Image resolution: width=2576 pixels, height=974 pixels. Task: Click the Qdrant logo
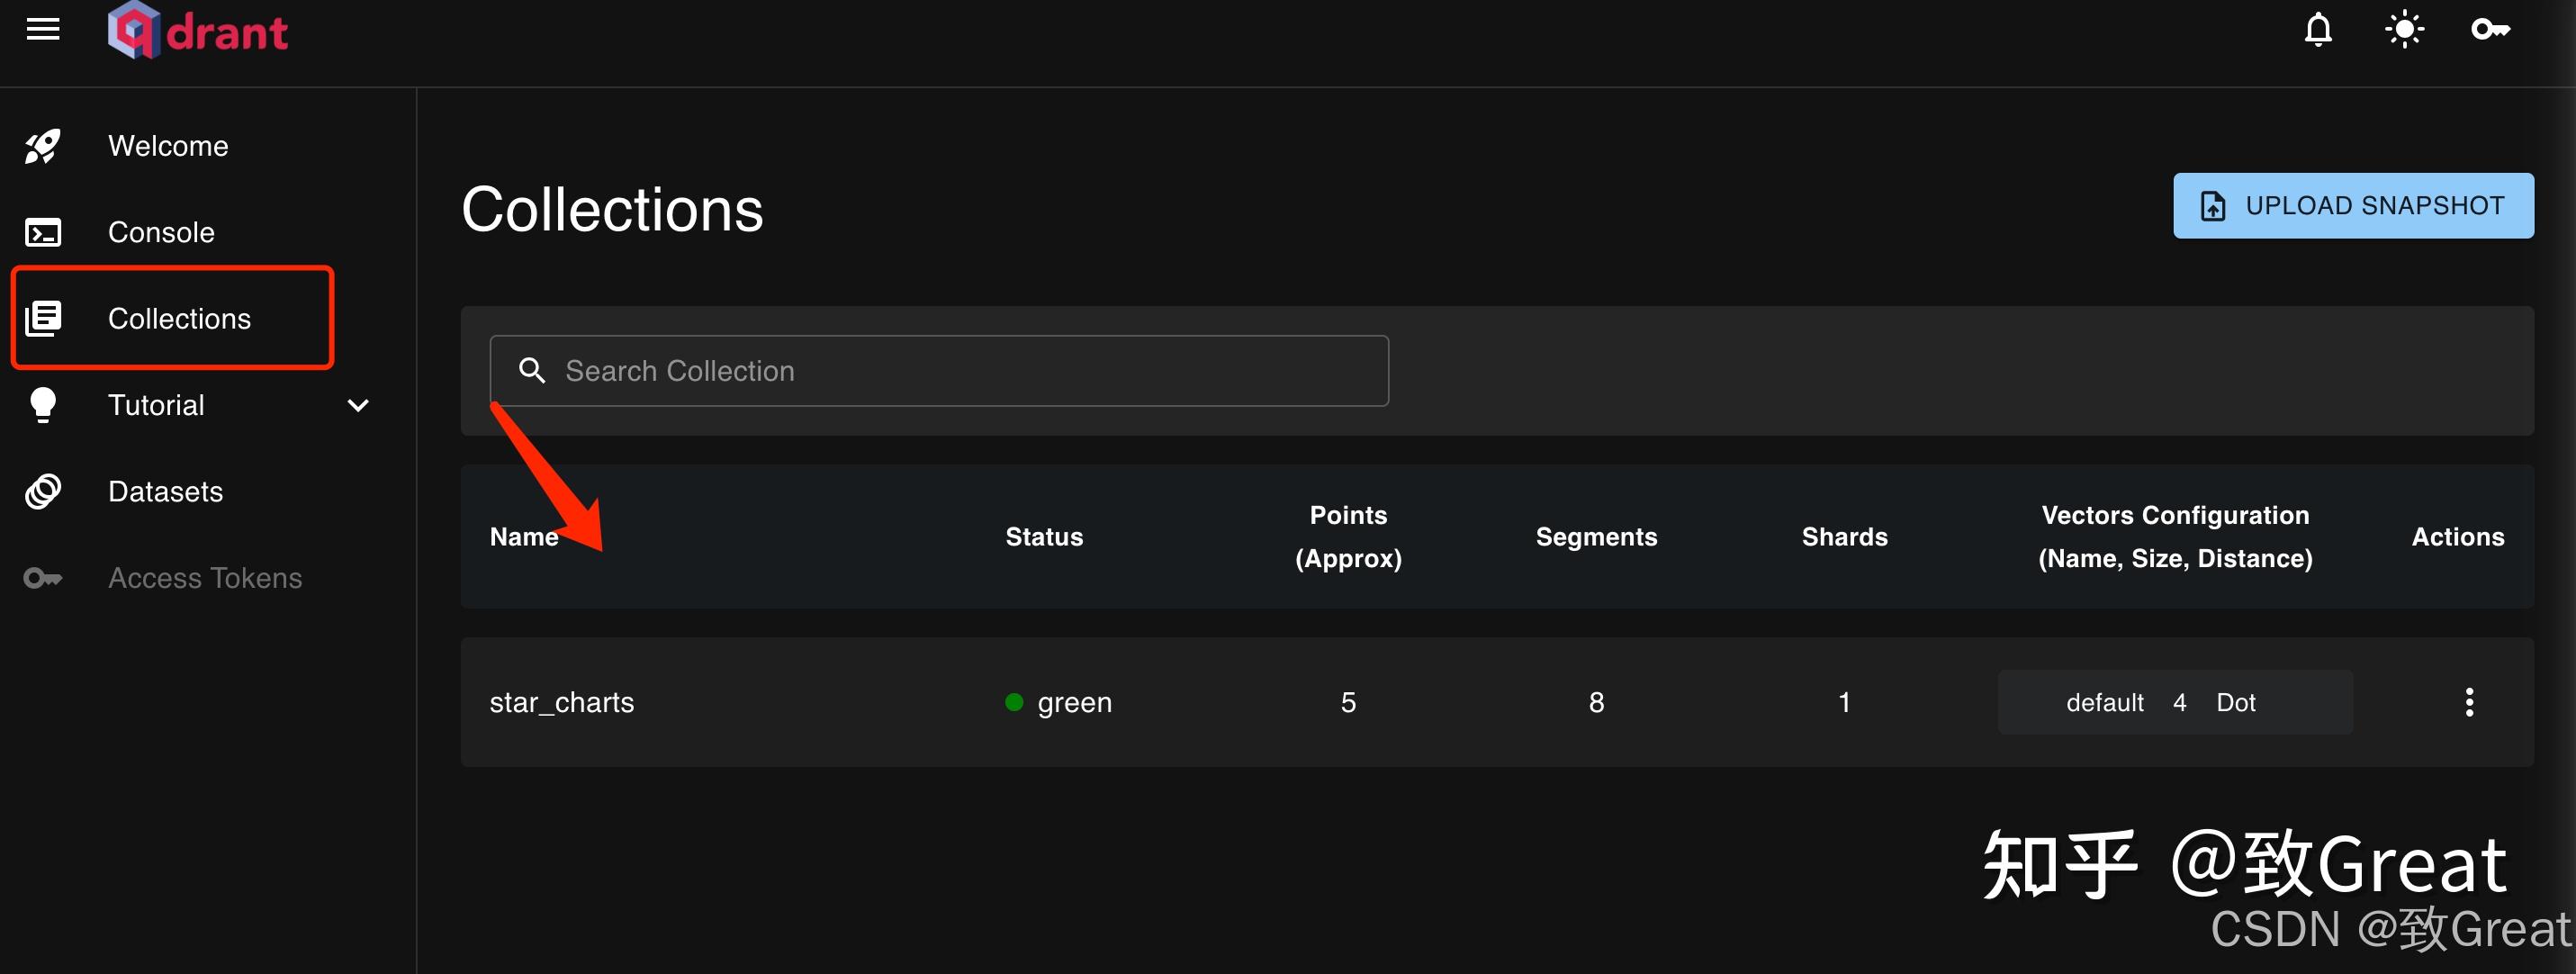[198, 31]
